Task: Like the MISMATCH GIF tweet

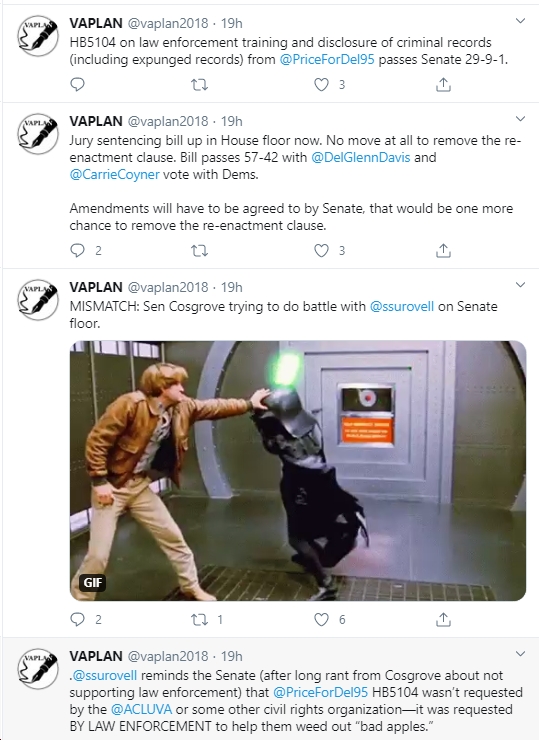Action: tap(321, 619)
